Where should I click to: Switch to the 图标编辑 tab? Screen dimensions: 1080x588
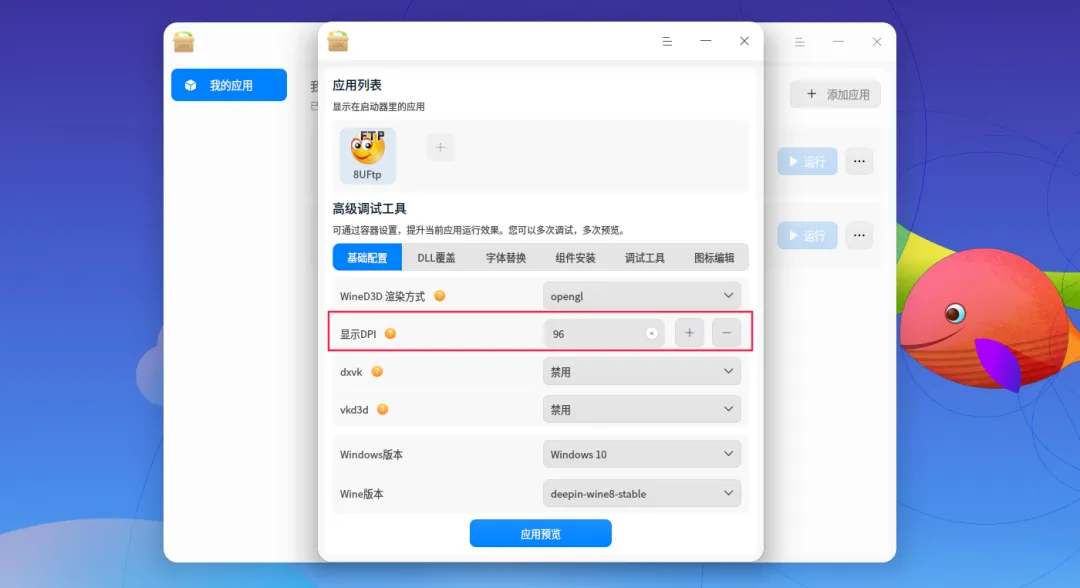pos(714,258)
